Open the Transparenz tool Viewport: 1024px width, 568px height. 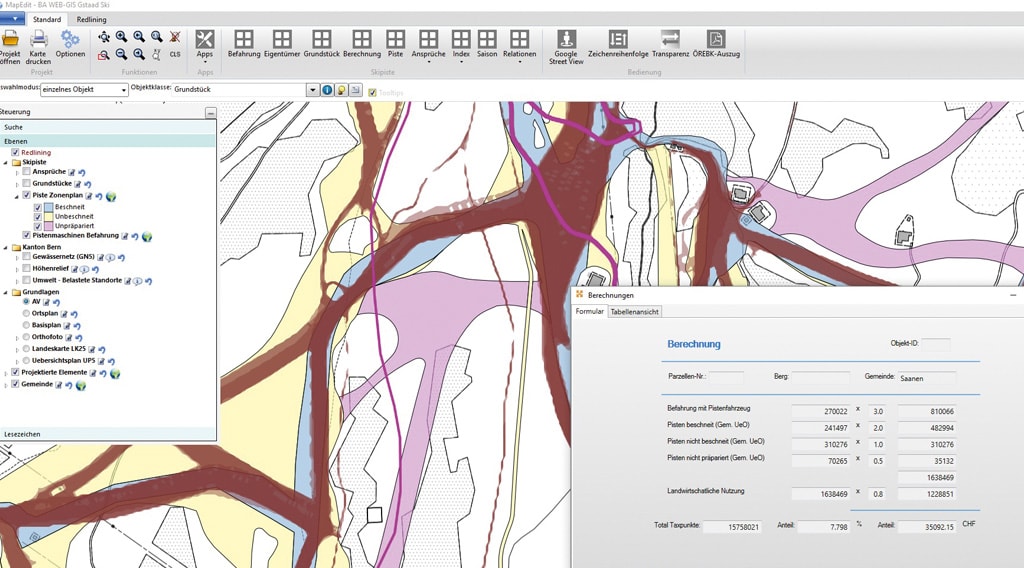click(670, 40)
